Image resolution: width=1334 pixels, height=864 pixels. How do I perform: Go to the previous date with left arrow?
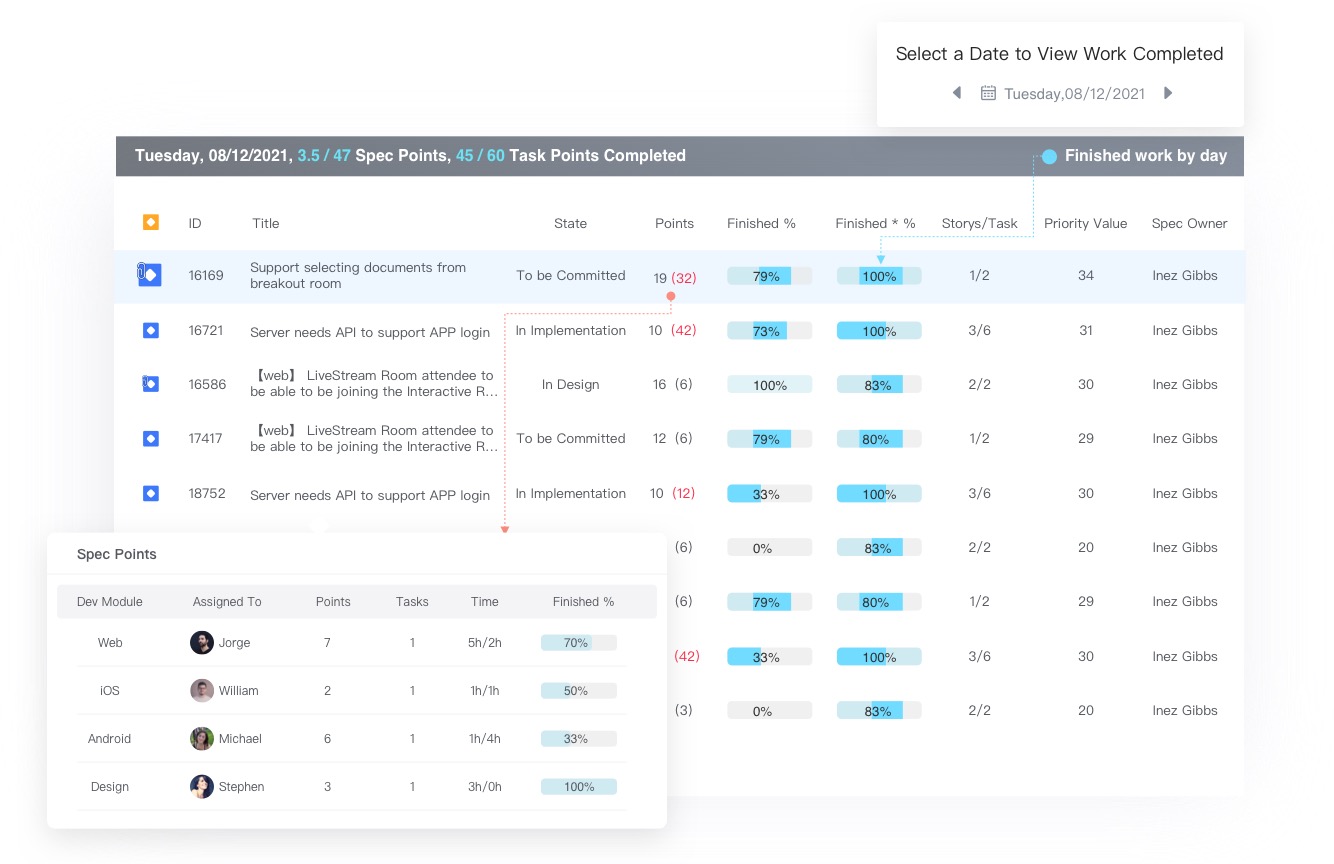(956, 93)
